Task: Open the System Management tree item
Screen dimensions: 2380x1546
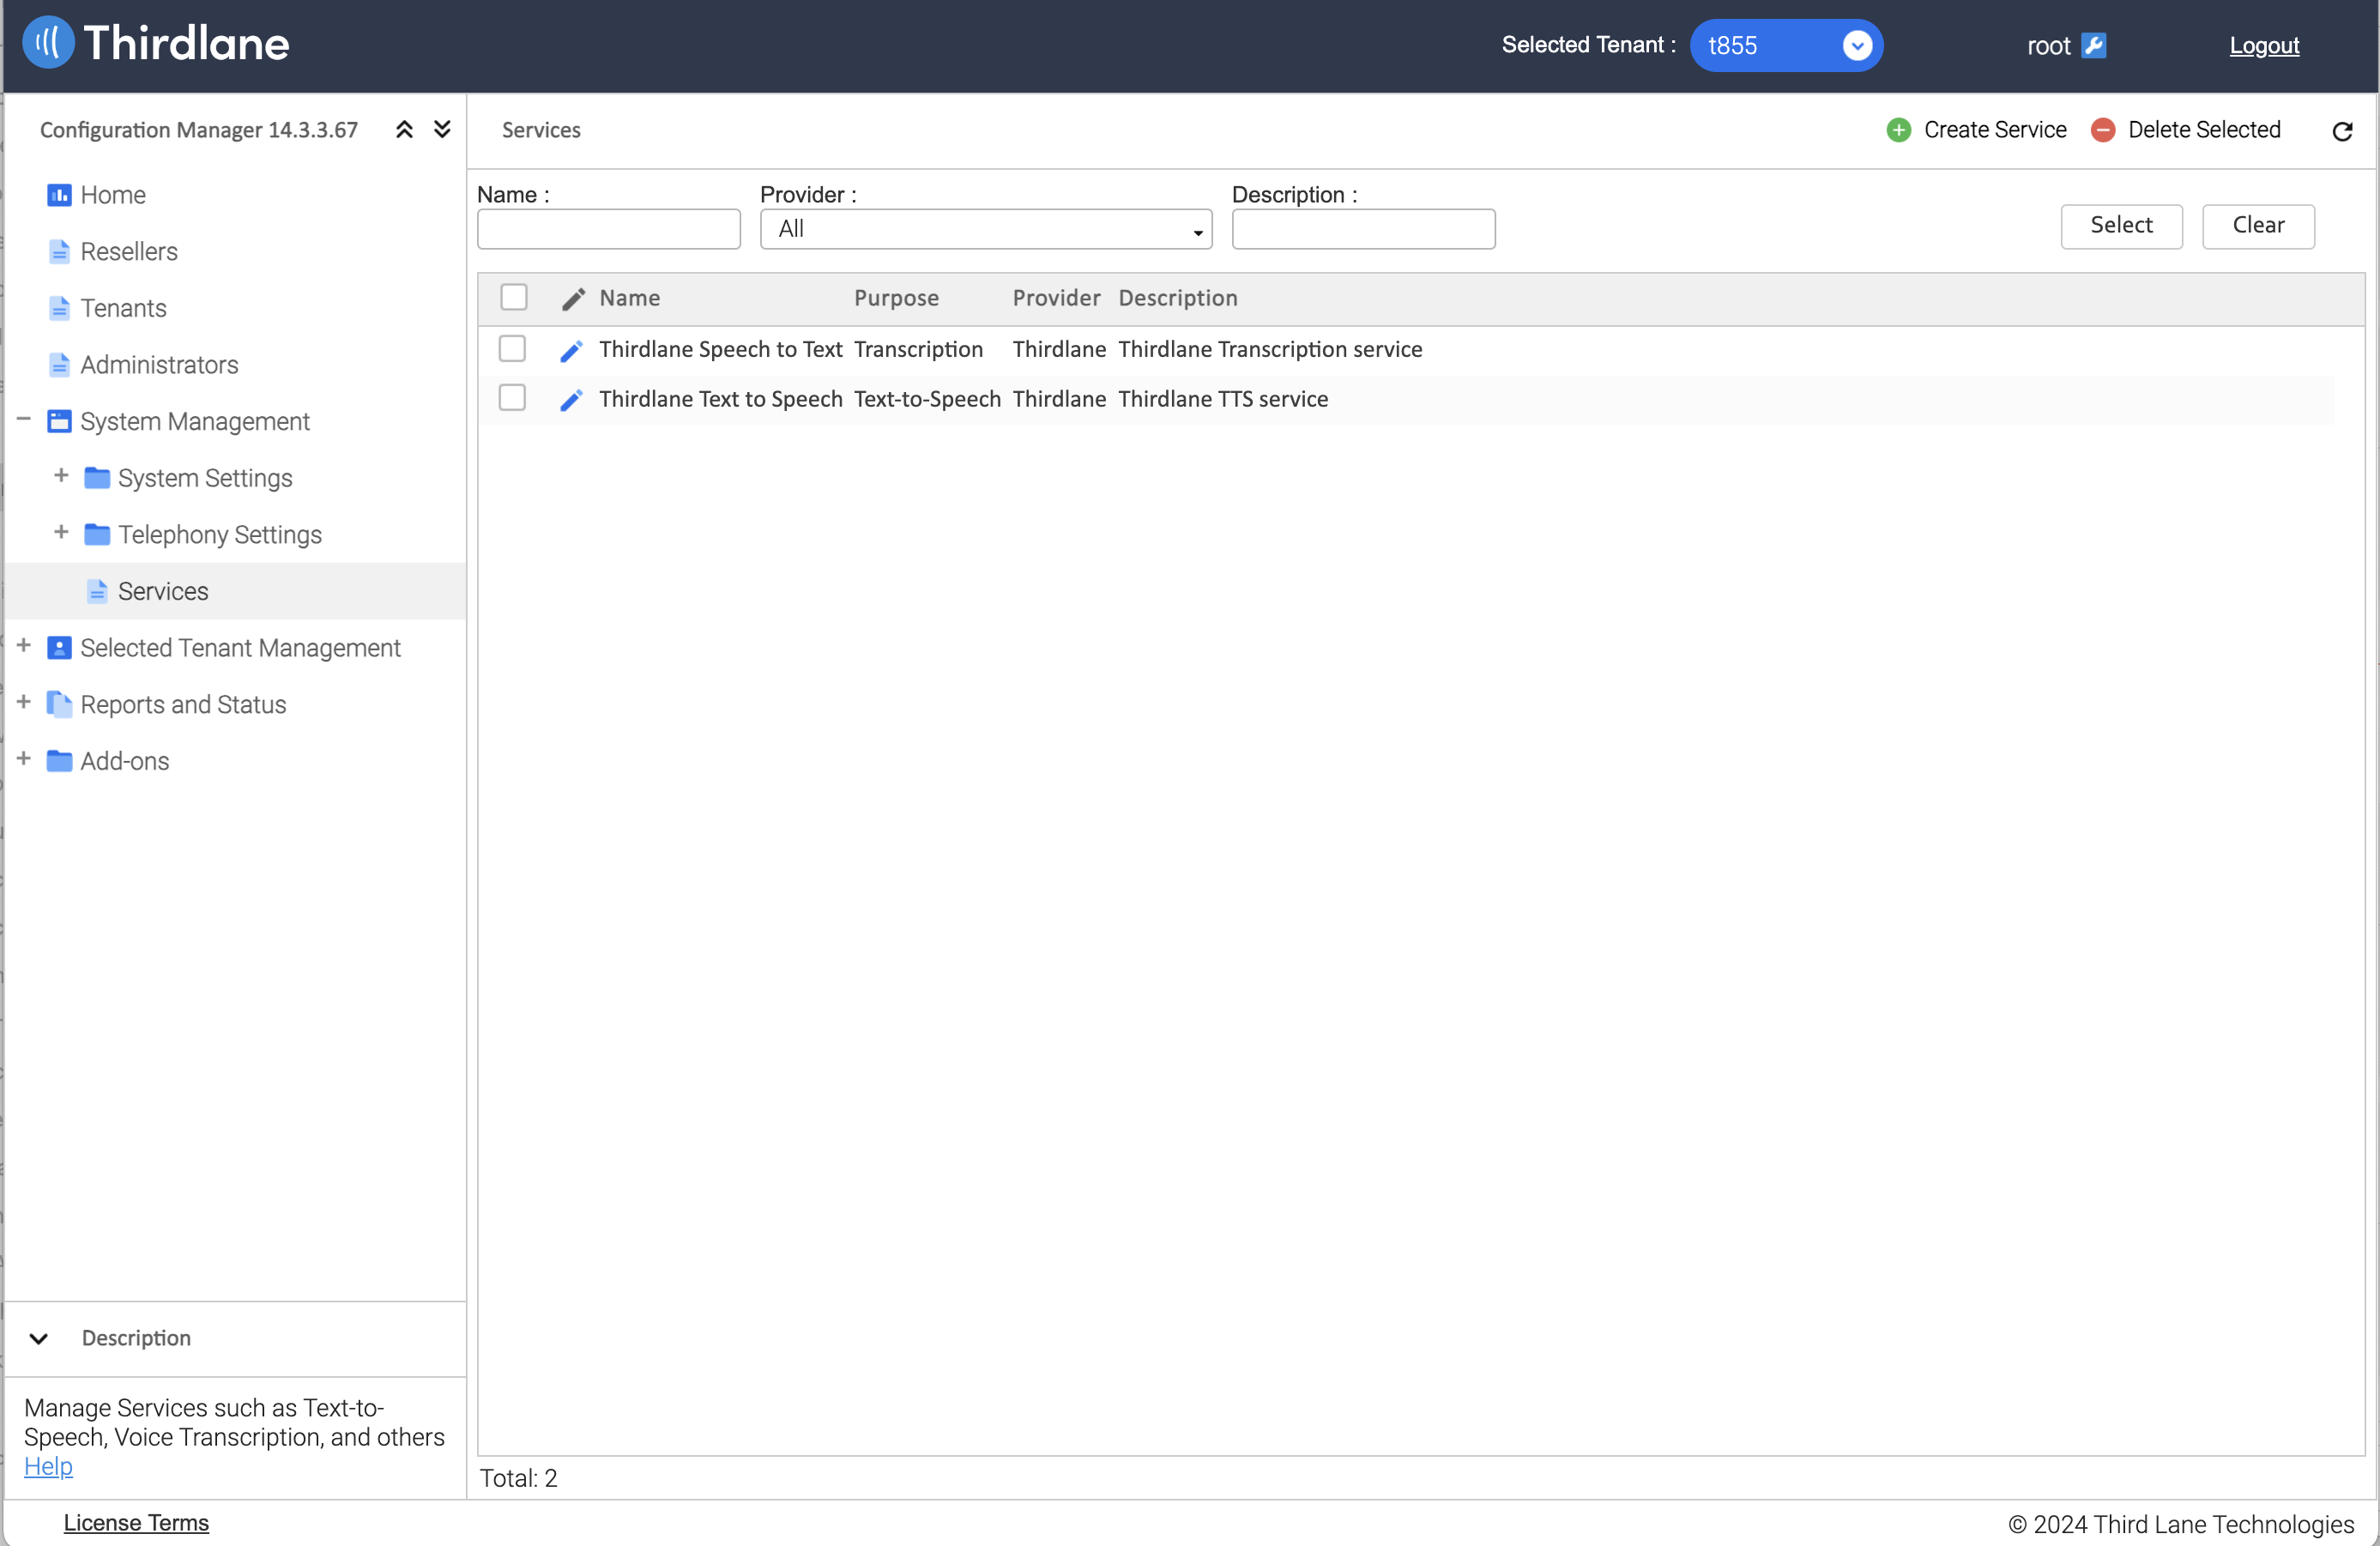Action: pyautogui.click(x=196, y=421)
